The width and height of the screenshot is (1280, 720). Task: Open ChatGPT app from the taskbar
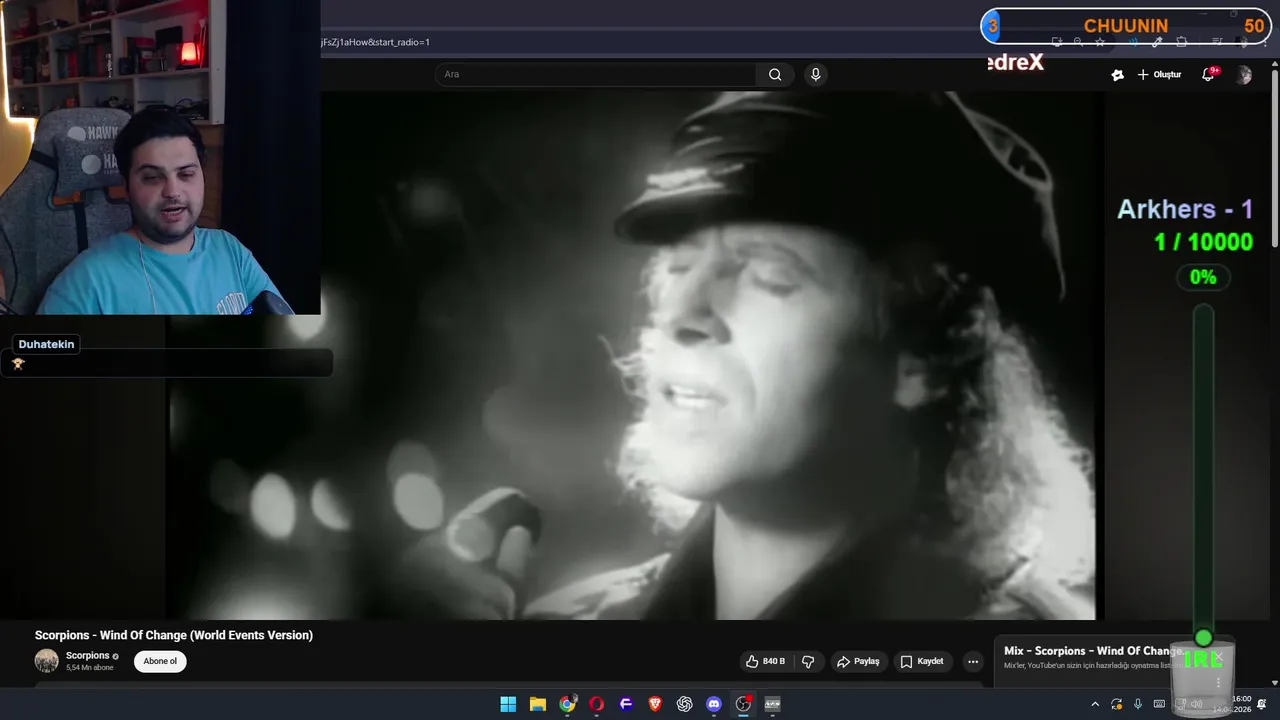[x=684, y=704]
